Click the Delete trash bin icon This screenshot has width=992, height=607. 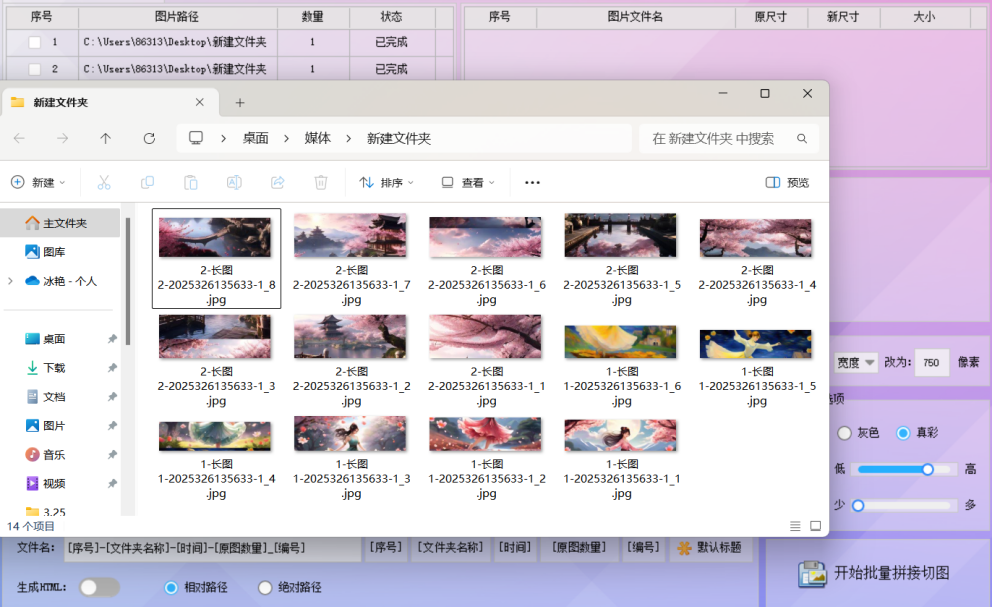321,182
